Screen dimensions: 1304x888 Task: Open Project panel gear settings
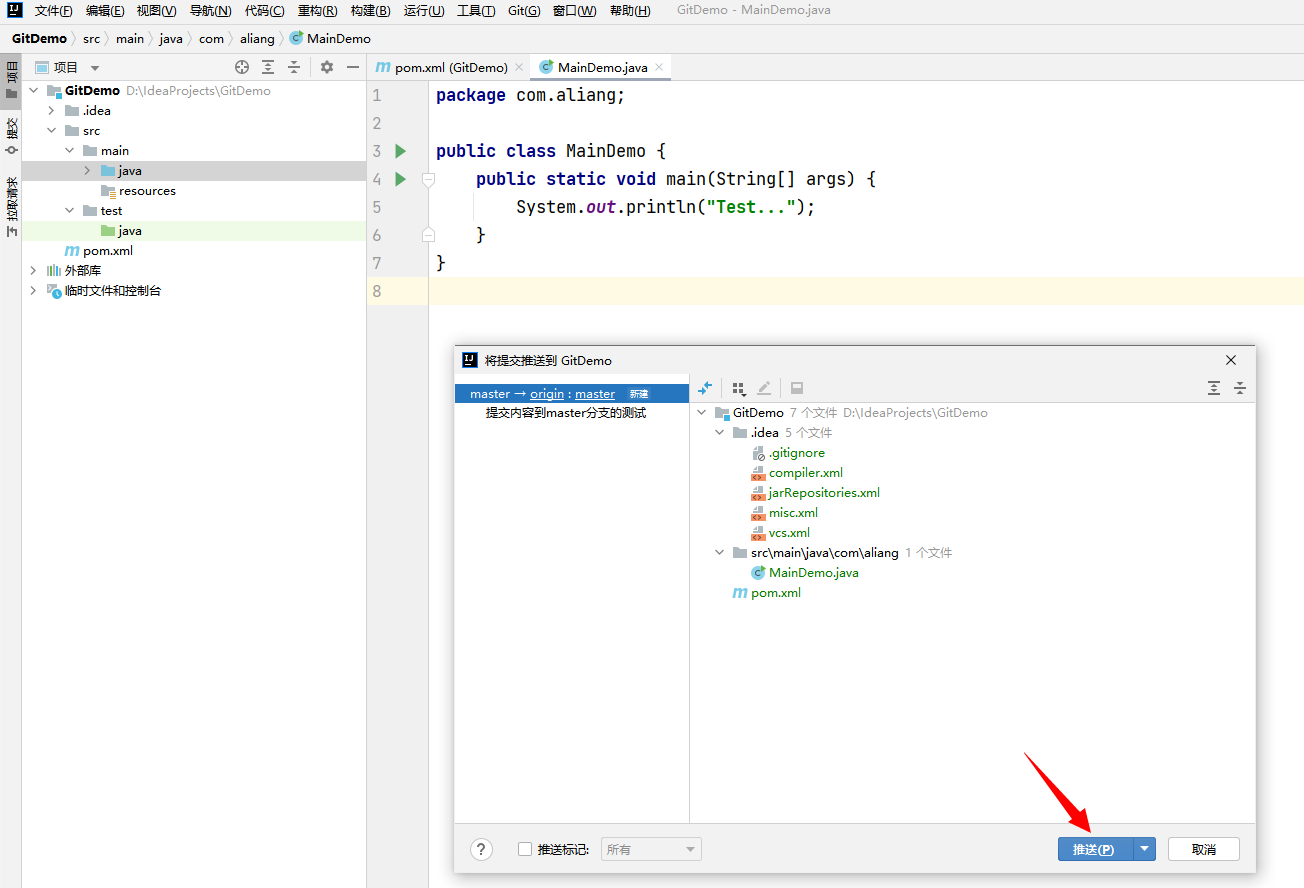[327, 67]
